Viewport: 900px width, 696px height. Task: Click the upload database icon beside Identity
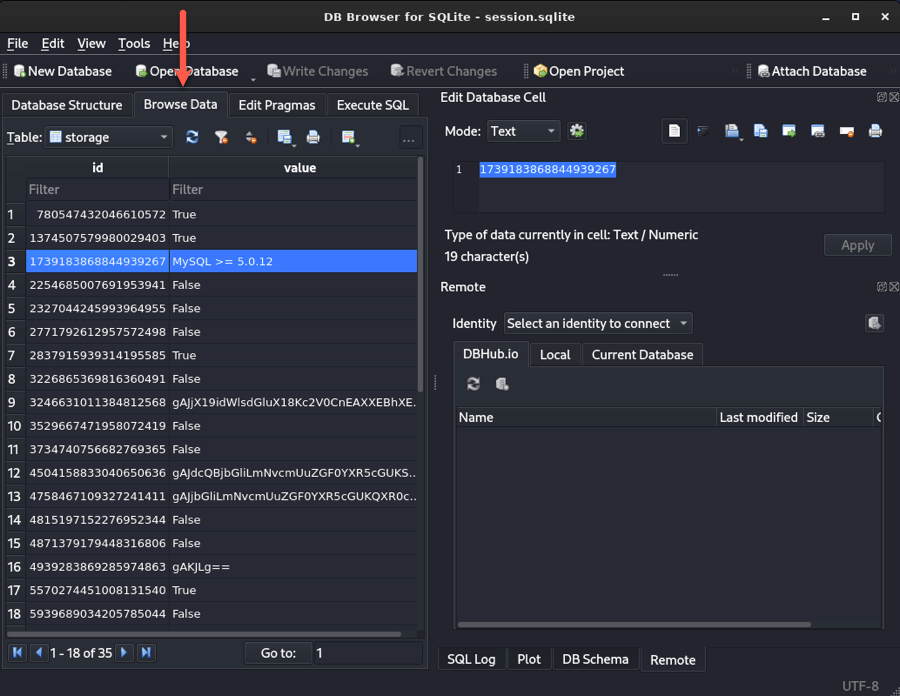pyautogui.click(x=874, y=323)
